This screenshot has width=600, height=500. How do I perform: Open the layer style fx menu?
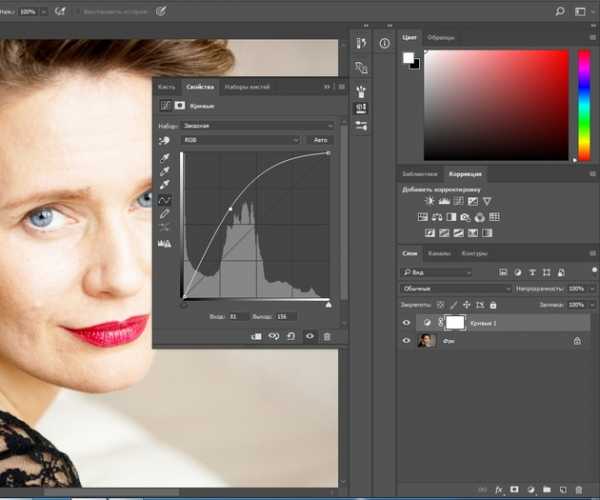pos(499,490)
